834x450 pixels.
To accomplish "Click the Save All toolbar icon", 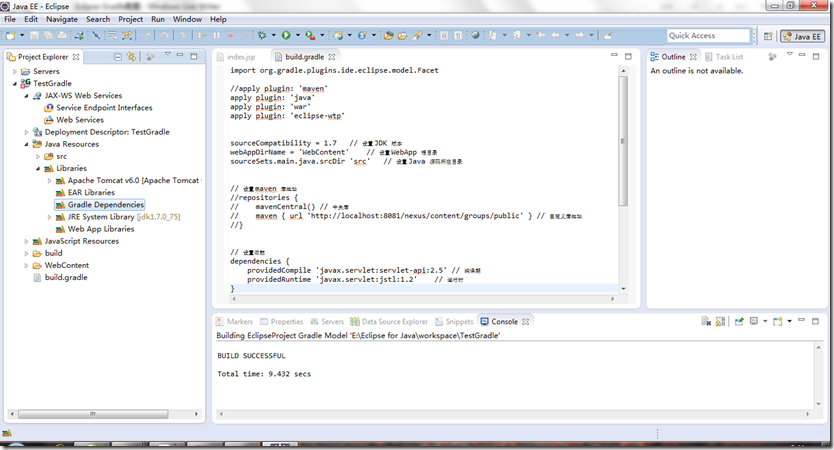I will pyautogui.click(x=48, y=36).
